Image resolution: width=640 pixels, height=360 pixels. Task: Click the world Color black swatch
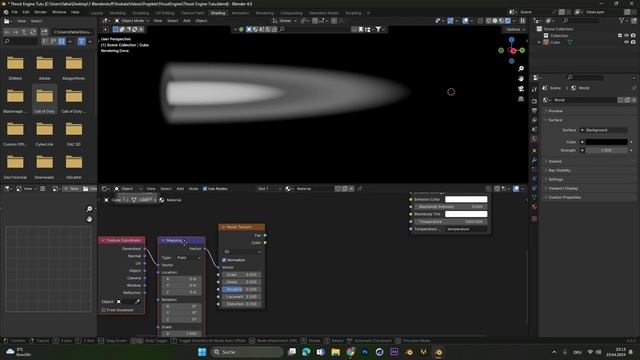point(607,142)
